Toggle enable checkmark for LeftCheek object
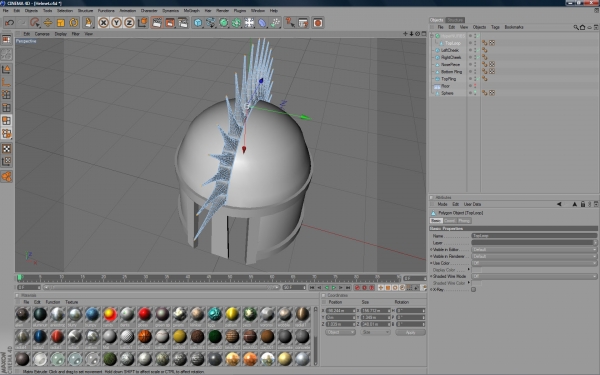This screenshot has width=600, height=375. point(479,50)
